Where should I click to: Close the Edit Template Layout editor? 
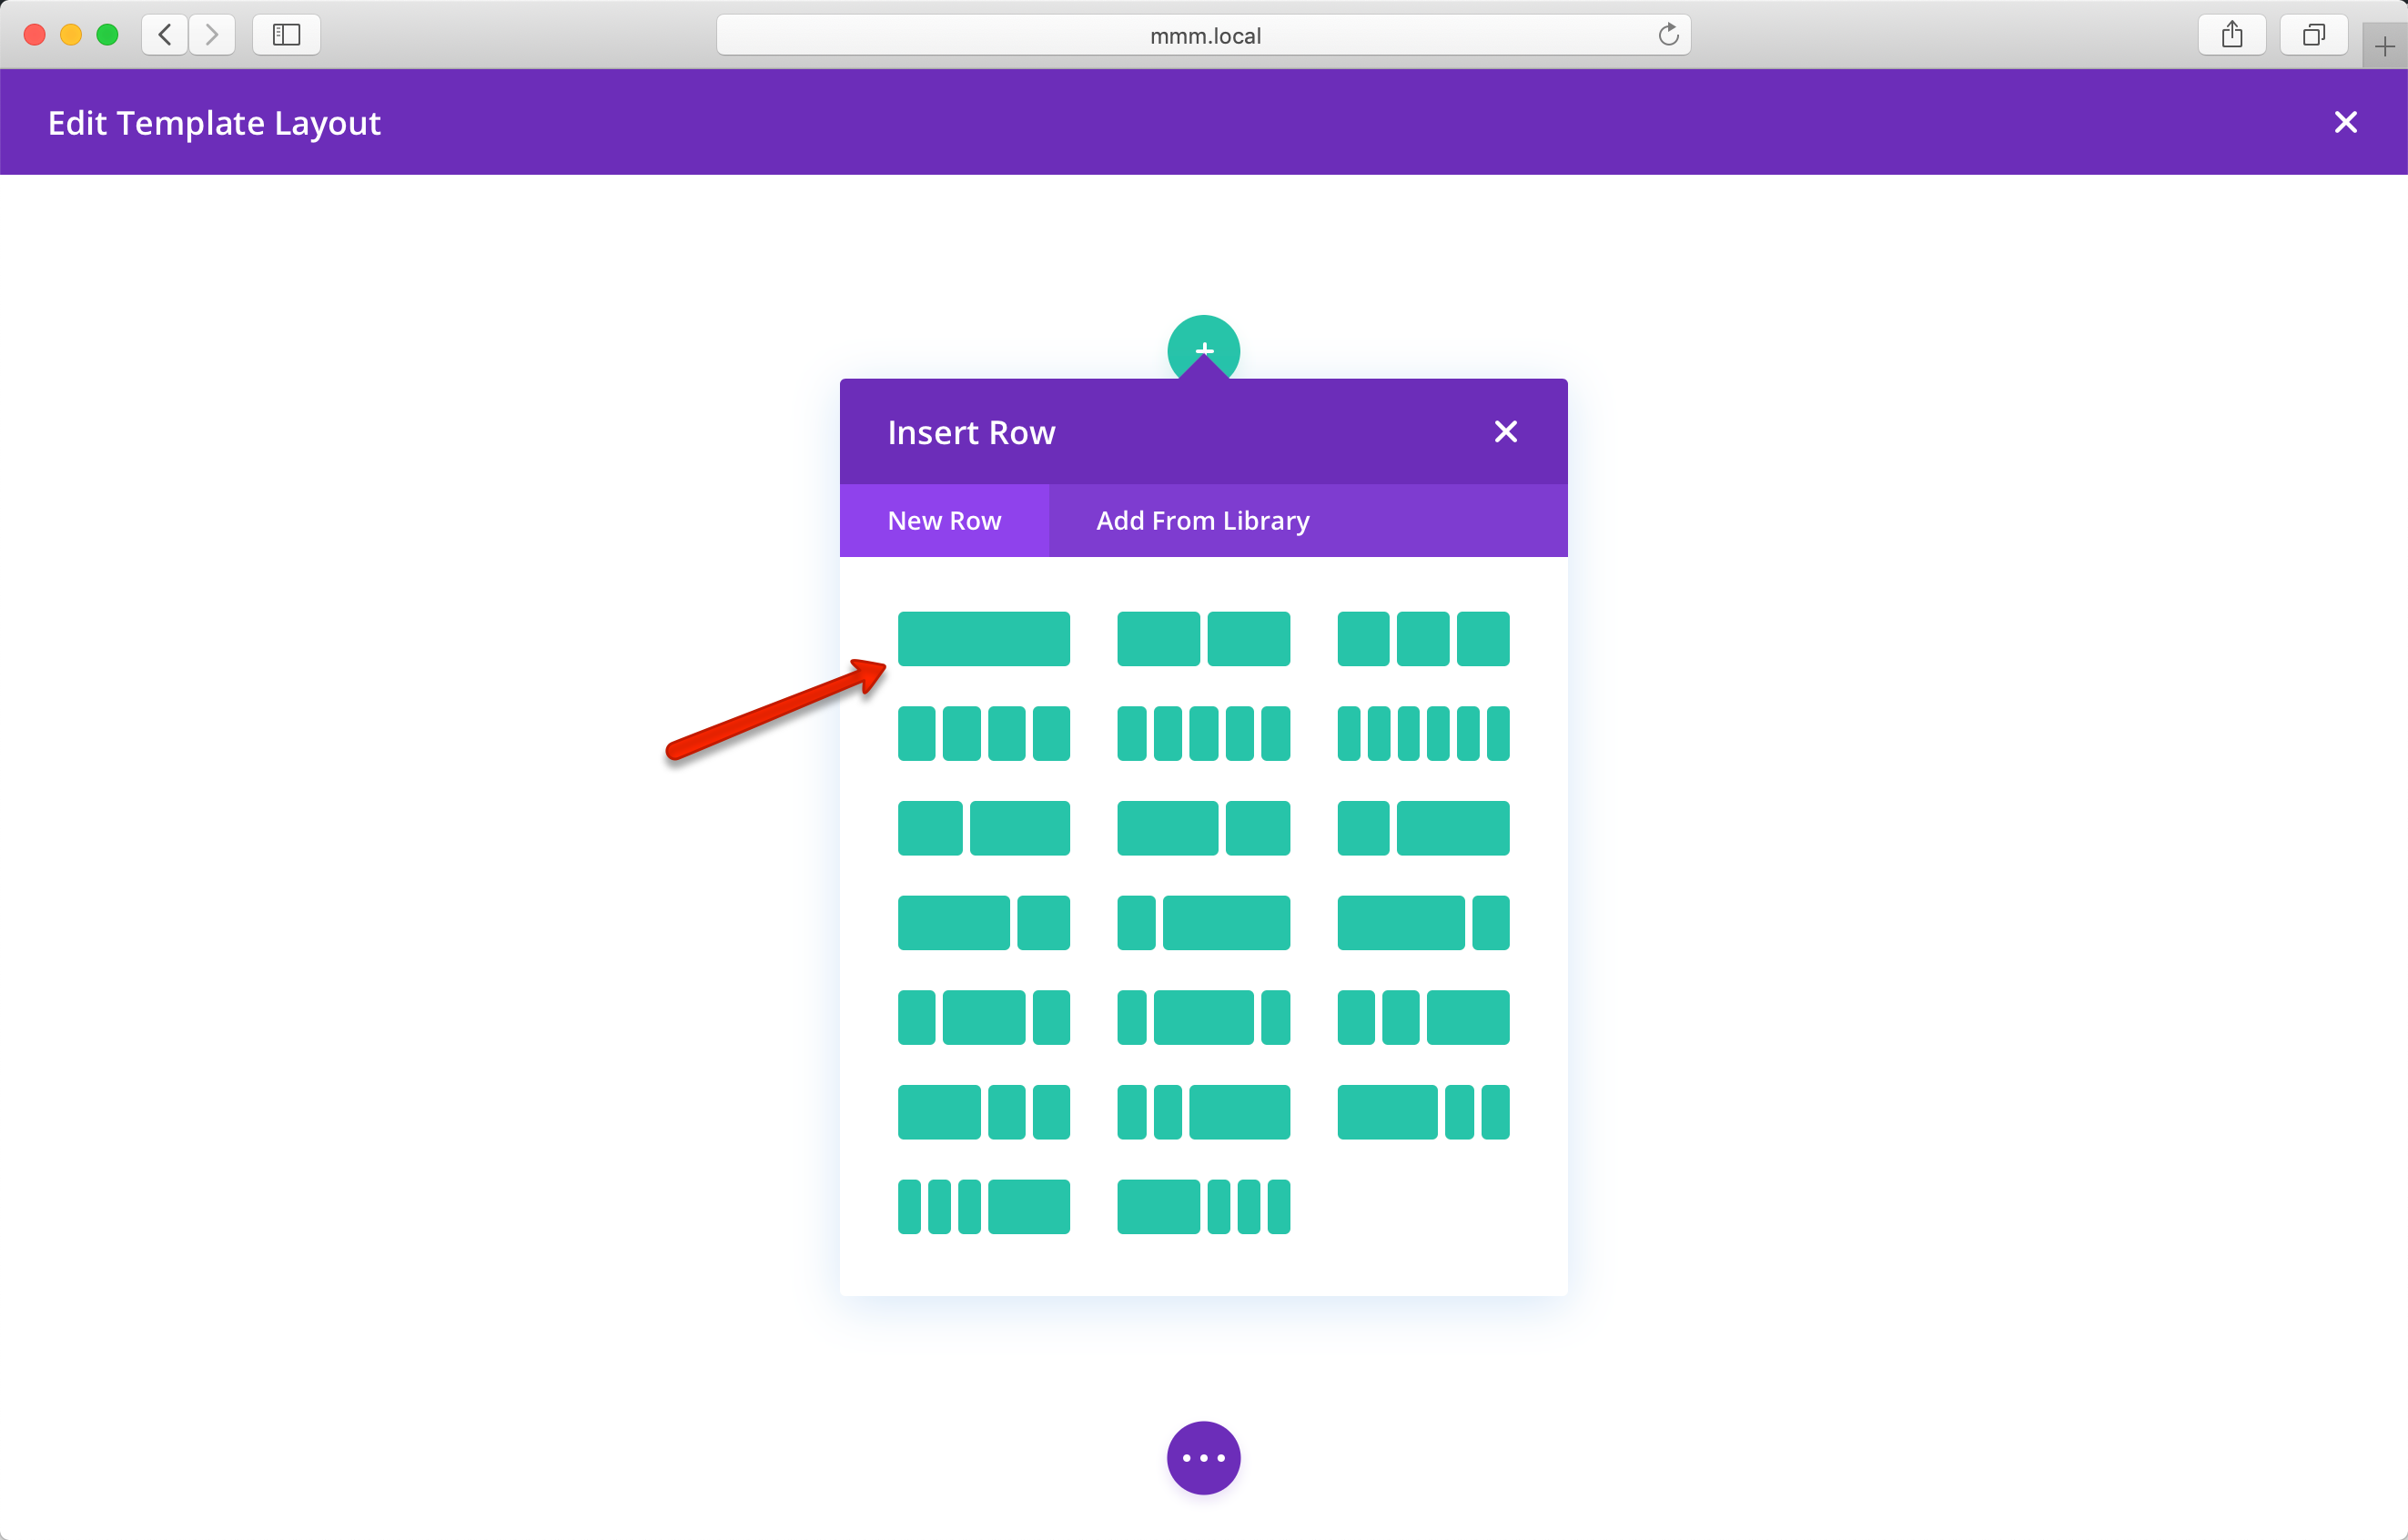click(x=2345, y=123)
